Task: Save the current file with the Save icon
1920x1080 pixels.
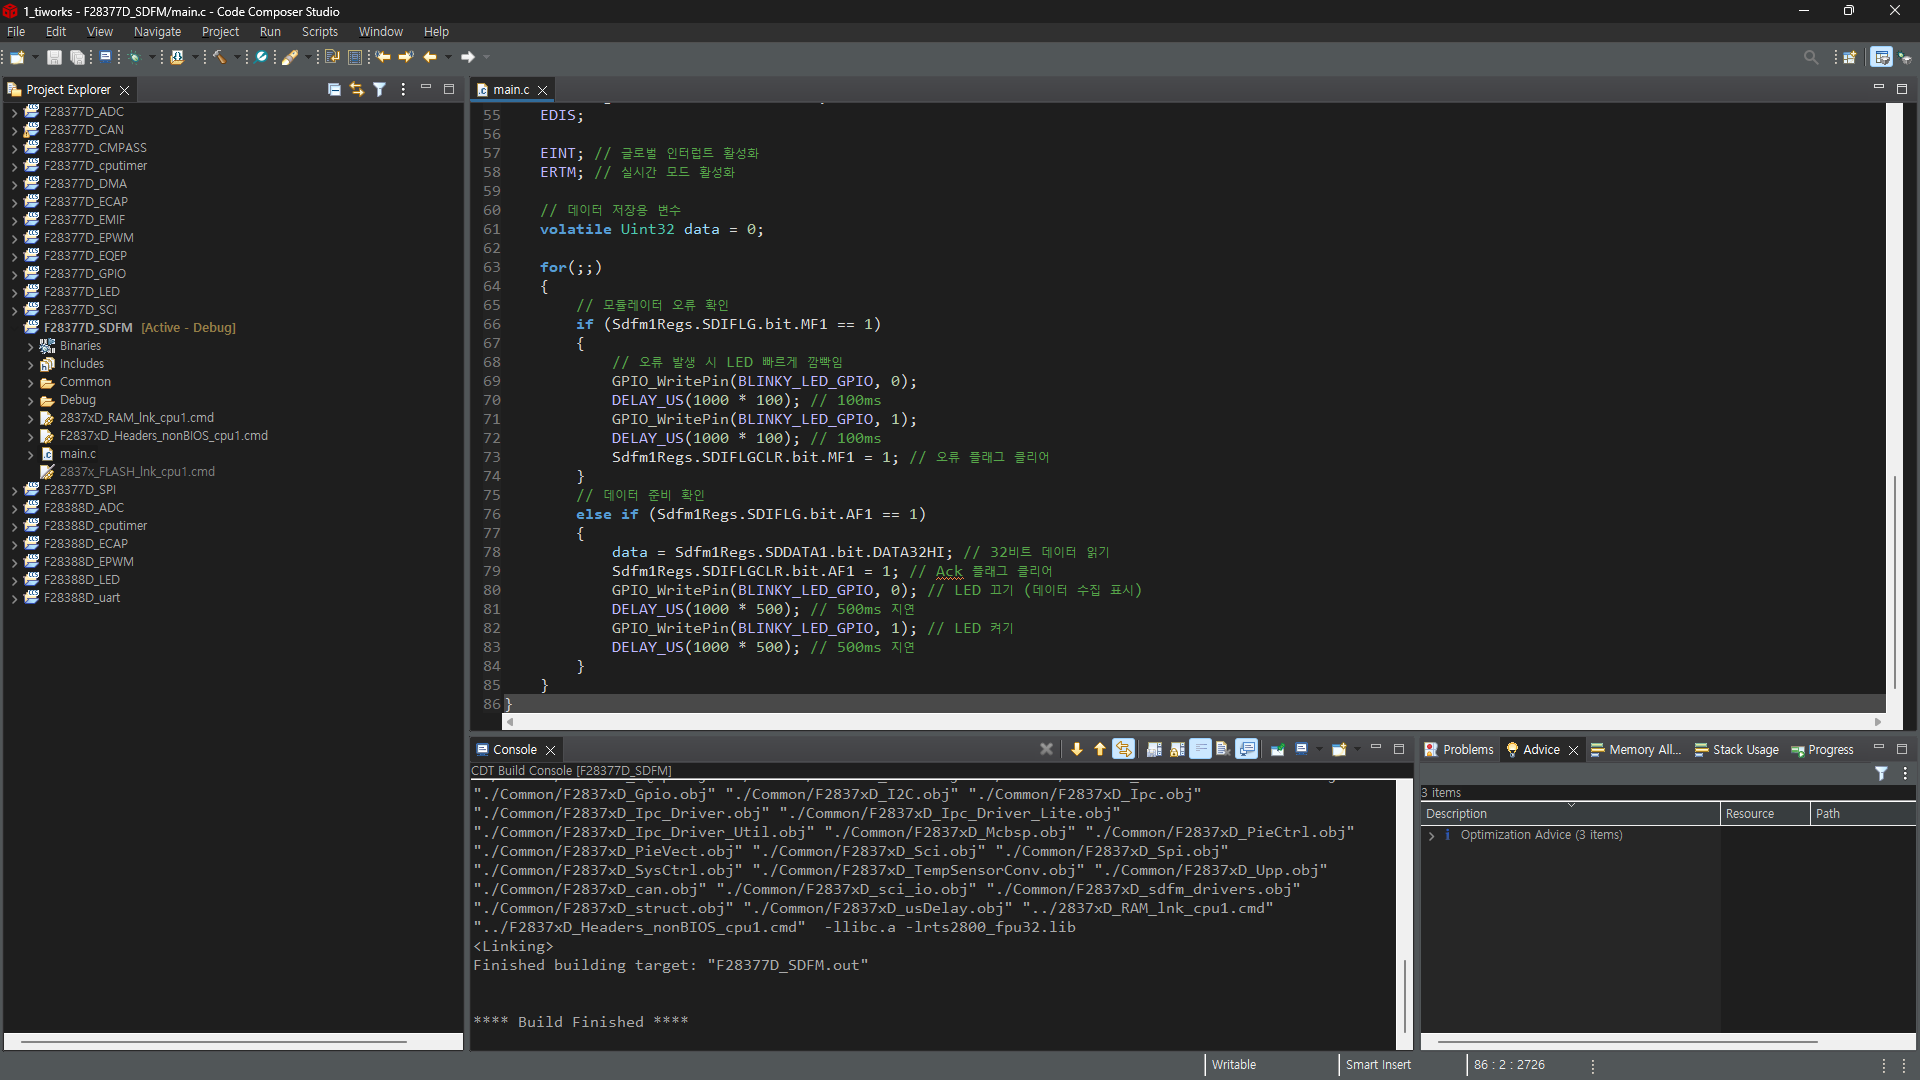Action: tap(54, 57)
